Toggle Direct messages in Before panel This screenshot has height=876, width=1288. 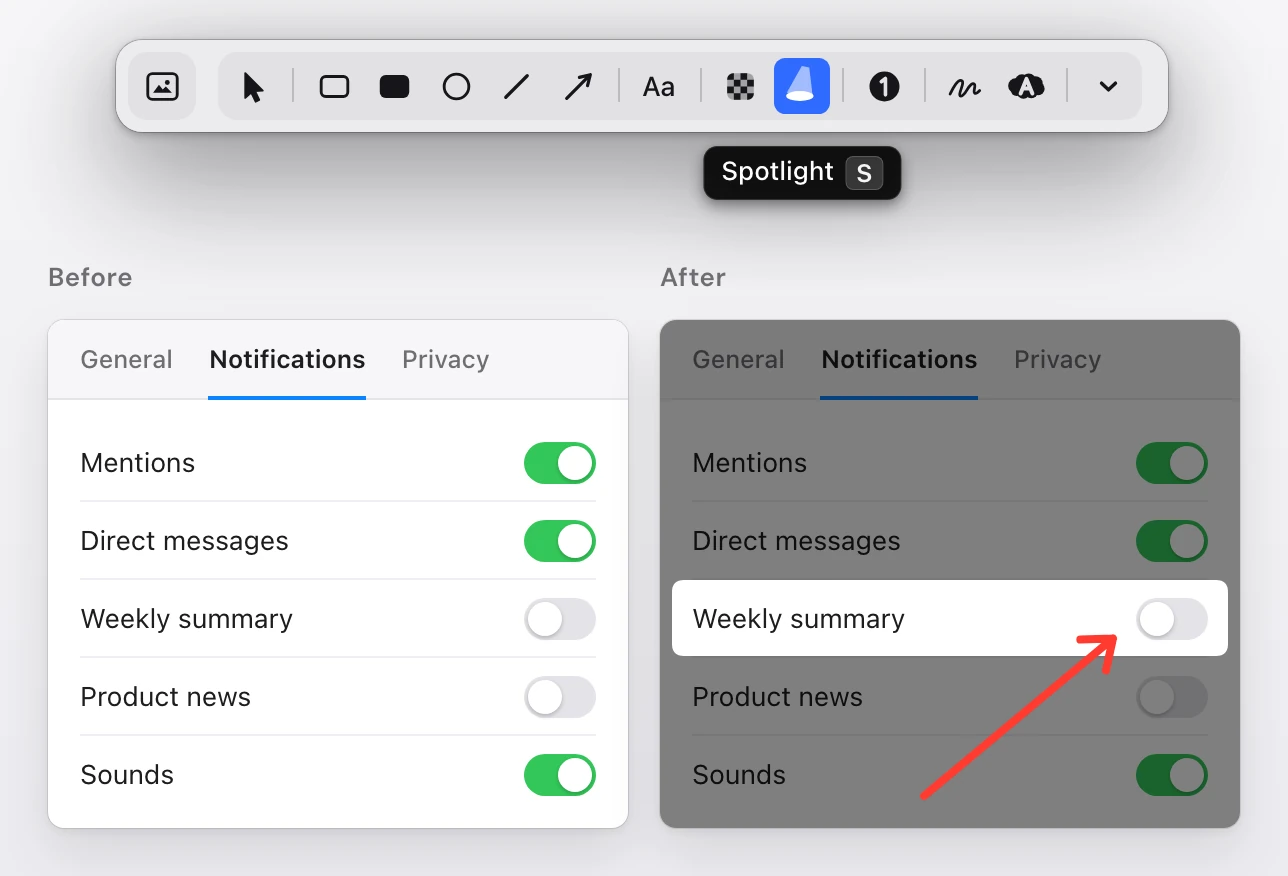click(560, 541)
